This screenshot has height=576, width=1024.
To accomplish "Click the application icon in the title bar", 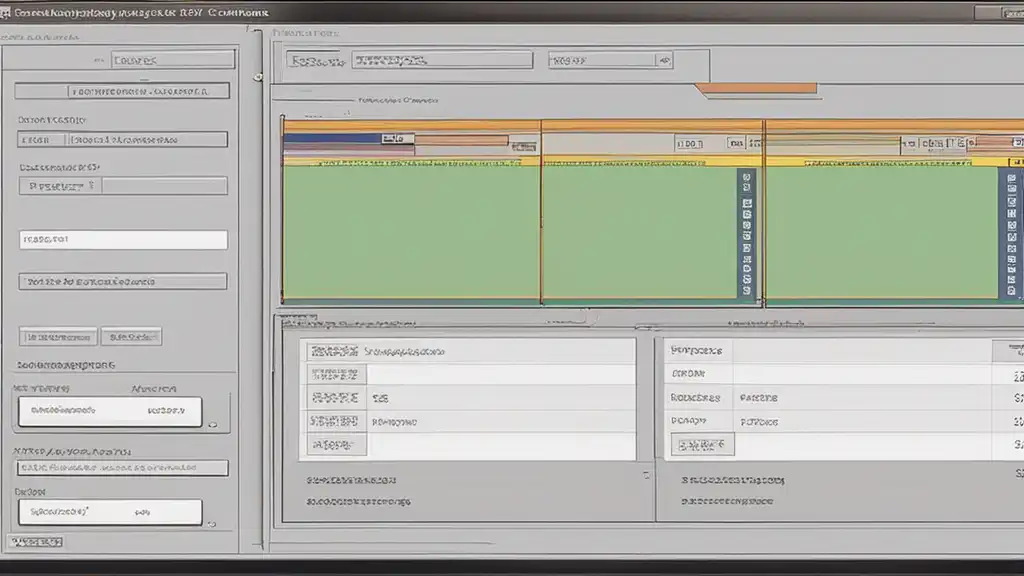I will 8,11.
